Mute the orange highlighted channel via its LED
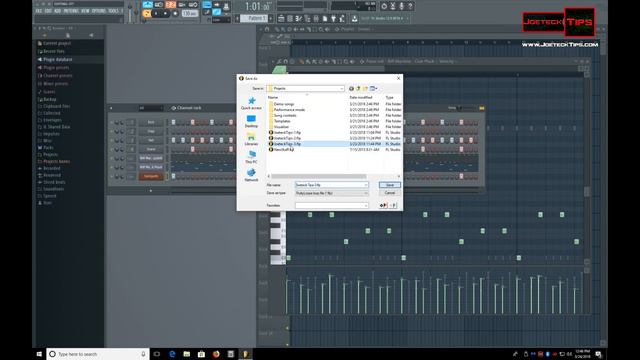 pos(111,176)
